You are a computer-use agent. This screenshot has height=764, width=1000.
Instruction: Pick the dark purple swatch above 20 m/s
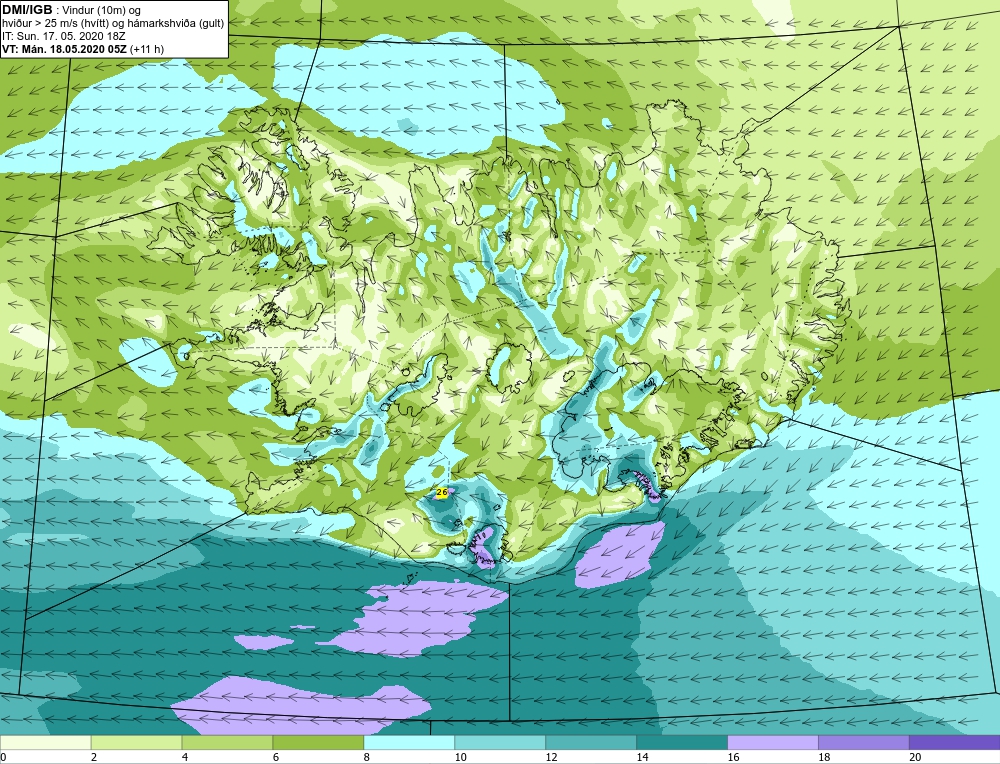click(x=955, y=743)
